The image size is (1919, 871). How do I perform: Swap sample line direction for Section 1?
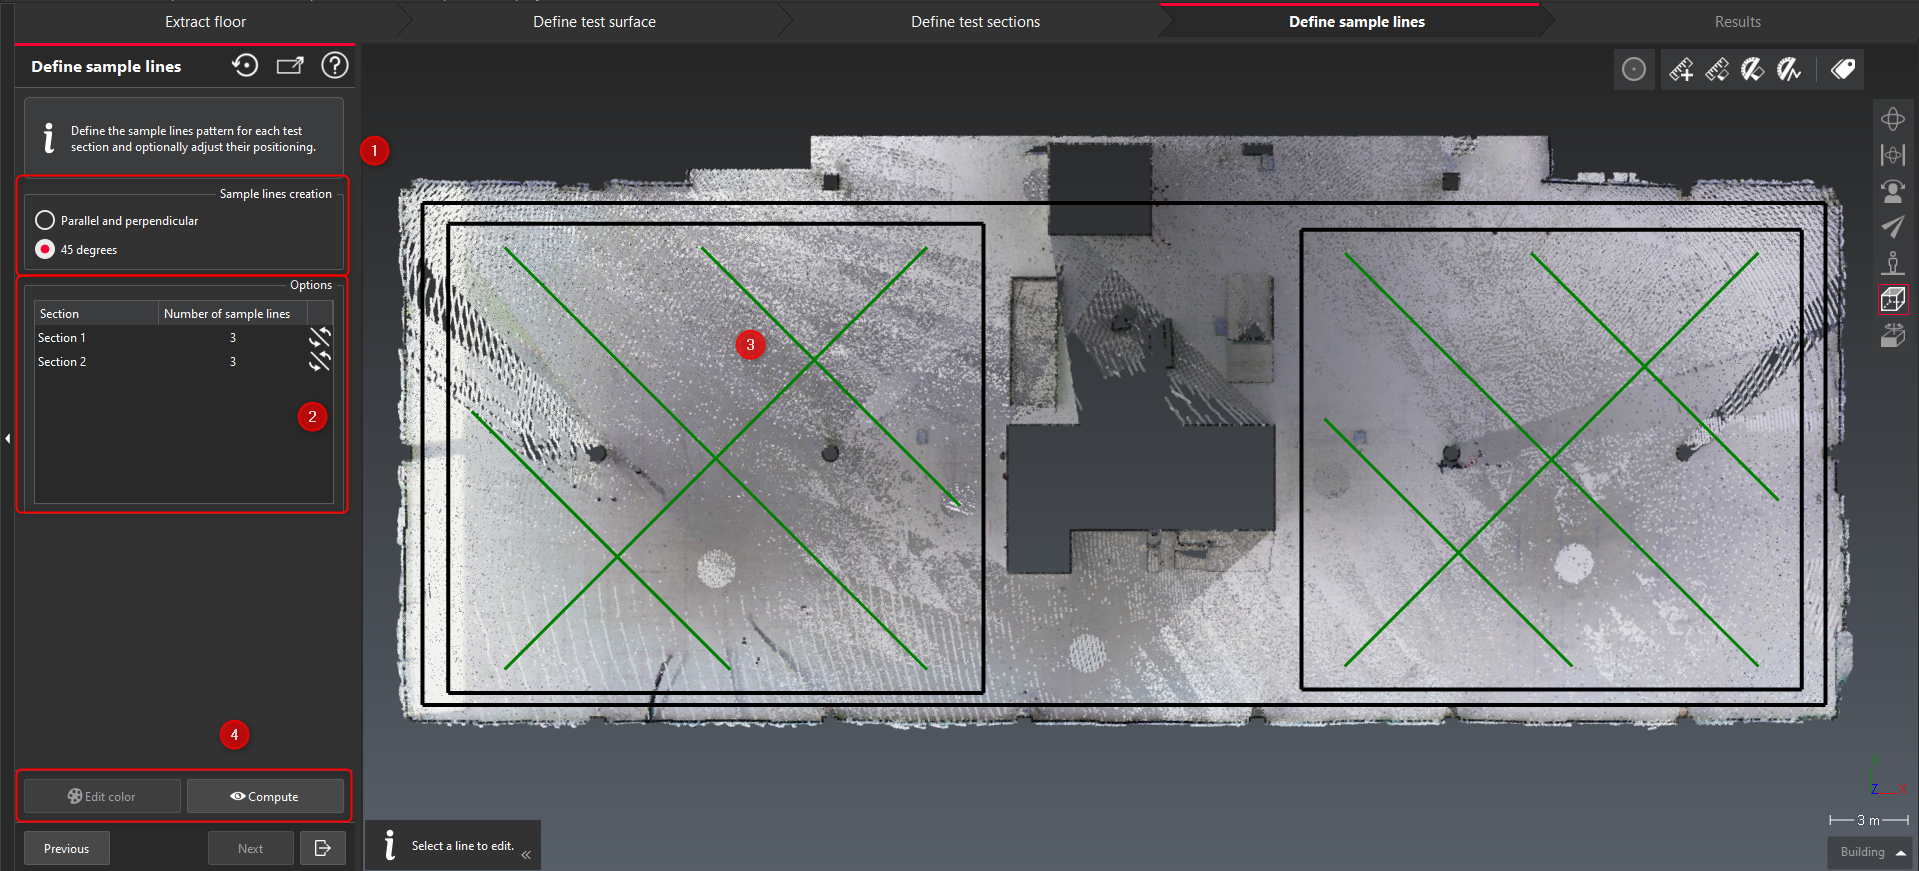319,337
